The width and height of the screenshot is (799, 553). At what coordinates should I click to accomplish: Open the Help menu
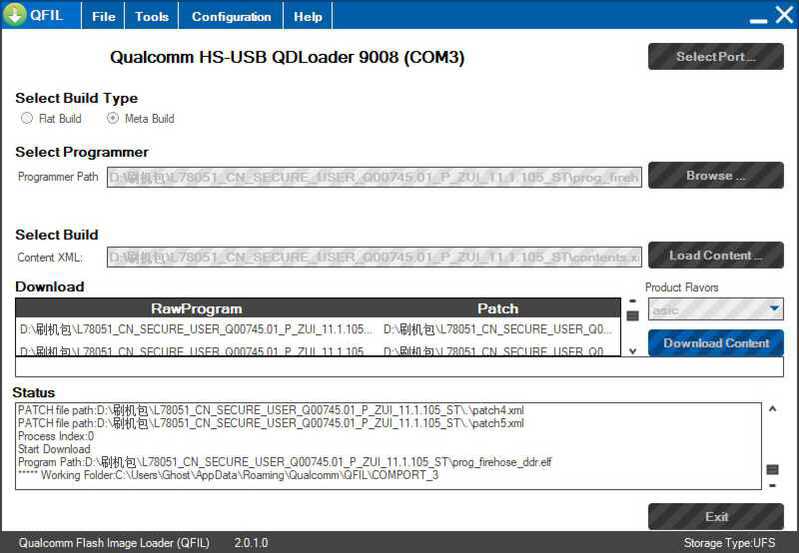[x=308, y=16]
